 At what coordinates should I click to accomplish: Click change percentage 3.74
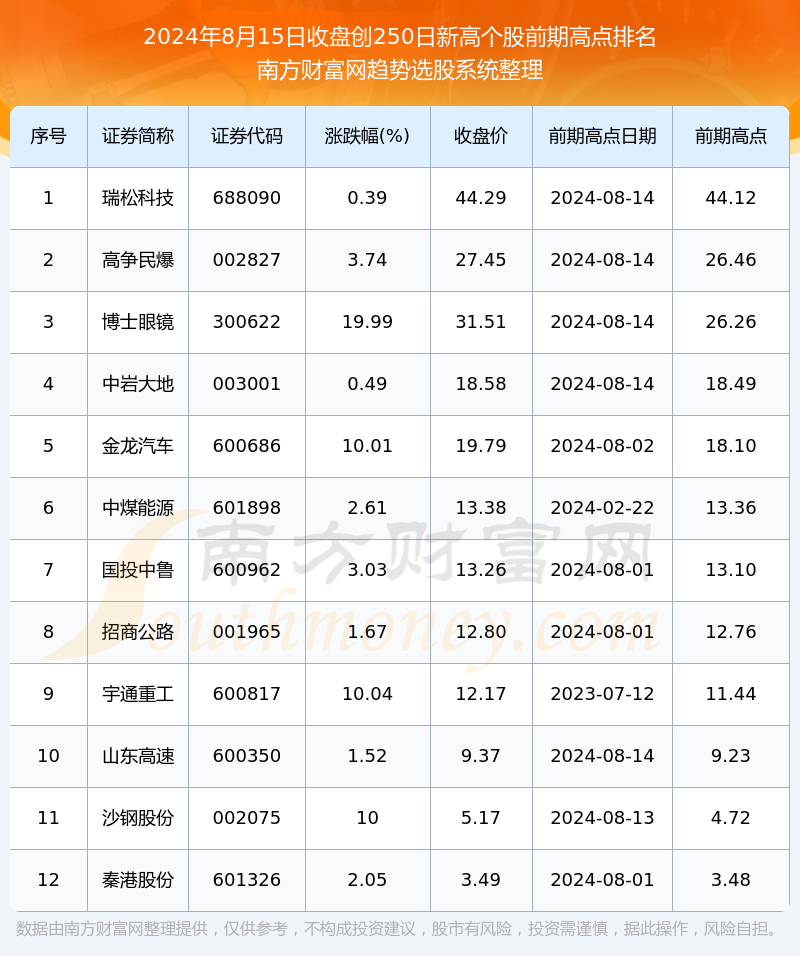(x=367, y=260)
